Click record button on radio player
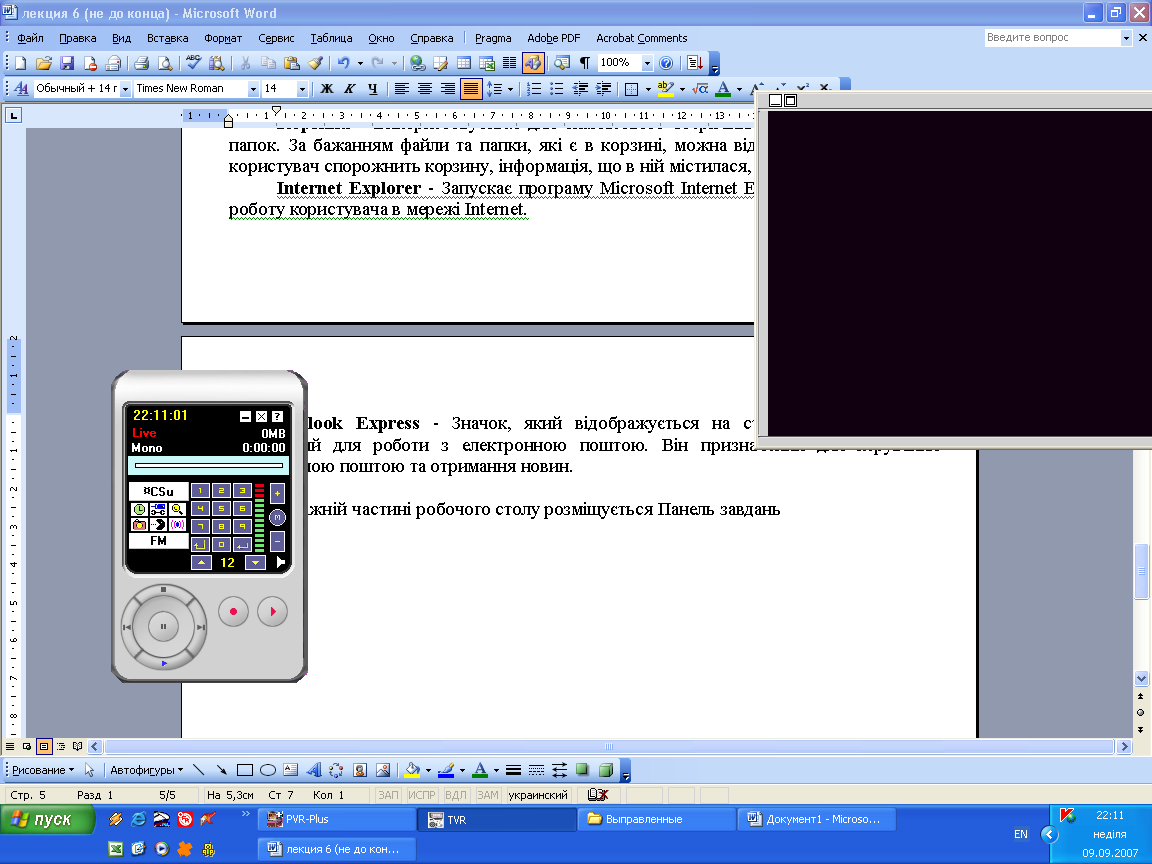 pyautogui.click(x=234, y=611)
